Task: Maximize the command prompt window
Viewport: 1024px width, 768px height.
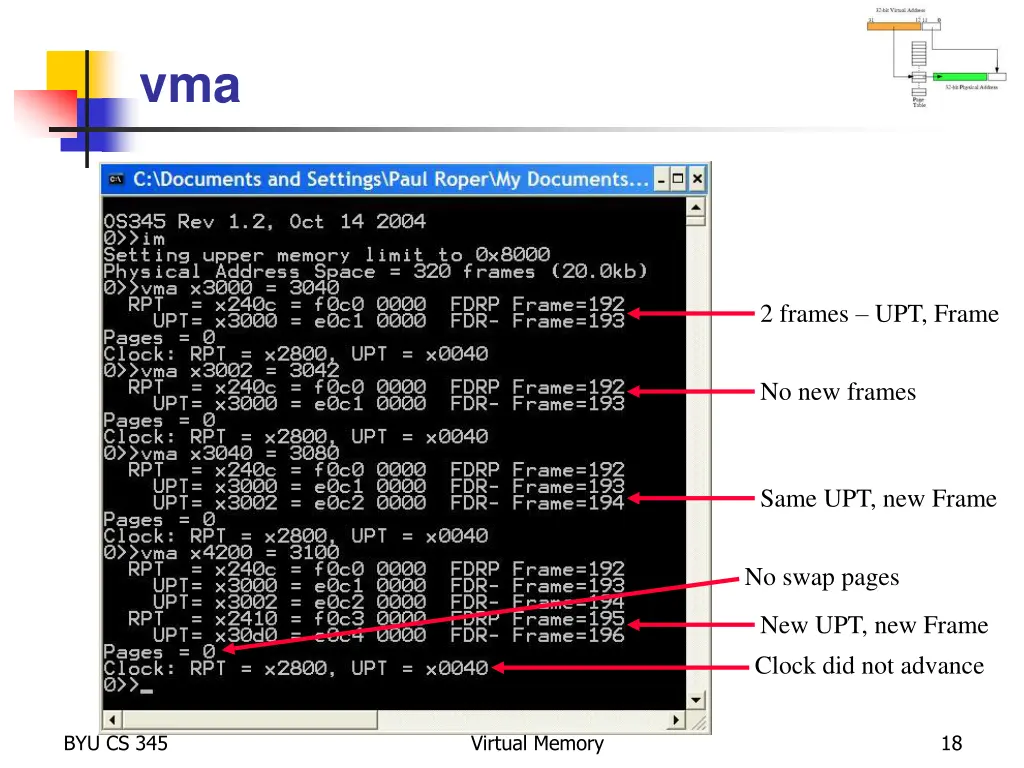Action: point(679,179)
